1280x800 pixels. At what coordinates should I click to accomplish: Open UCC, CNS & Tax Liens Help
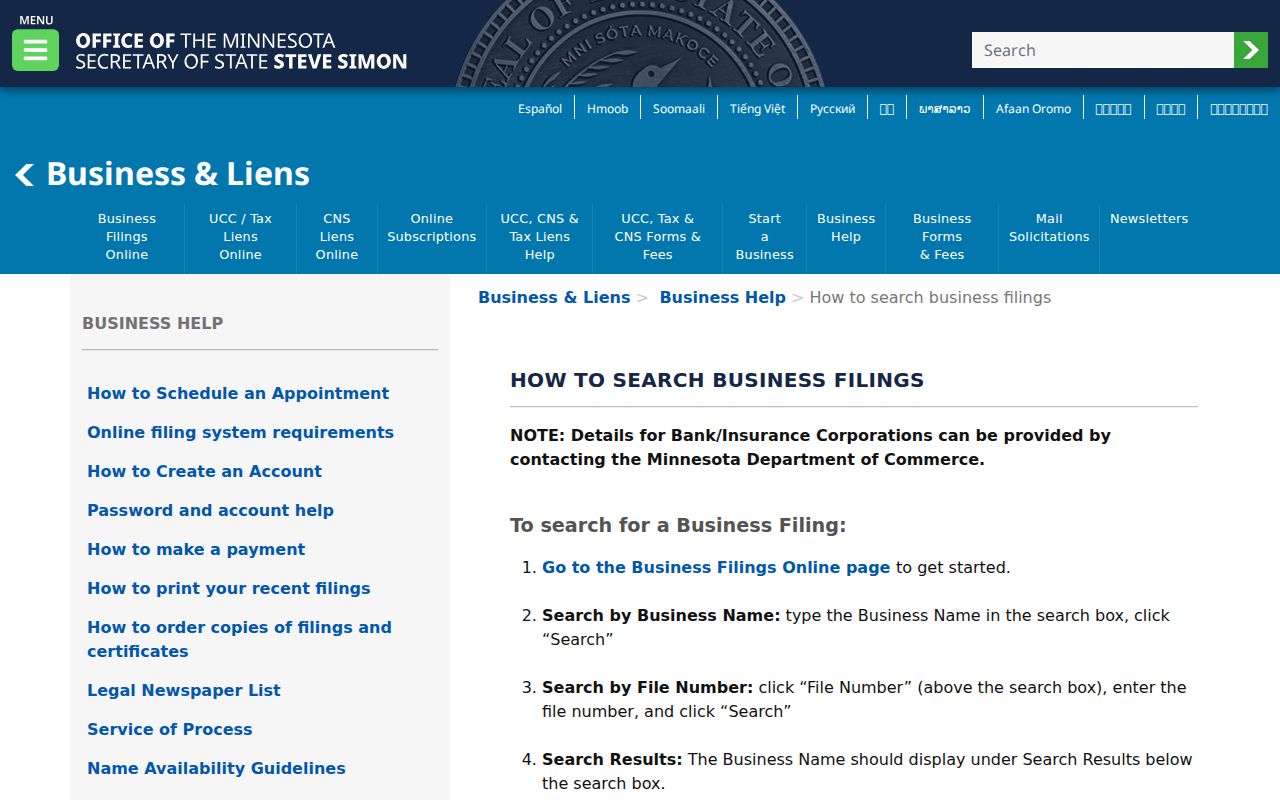tap(540, 237)
